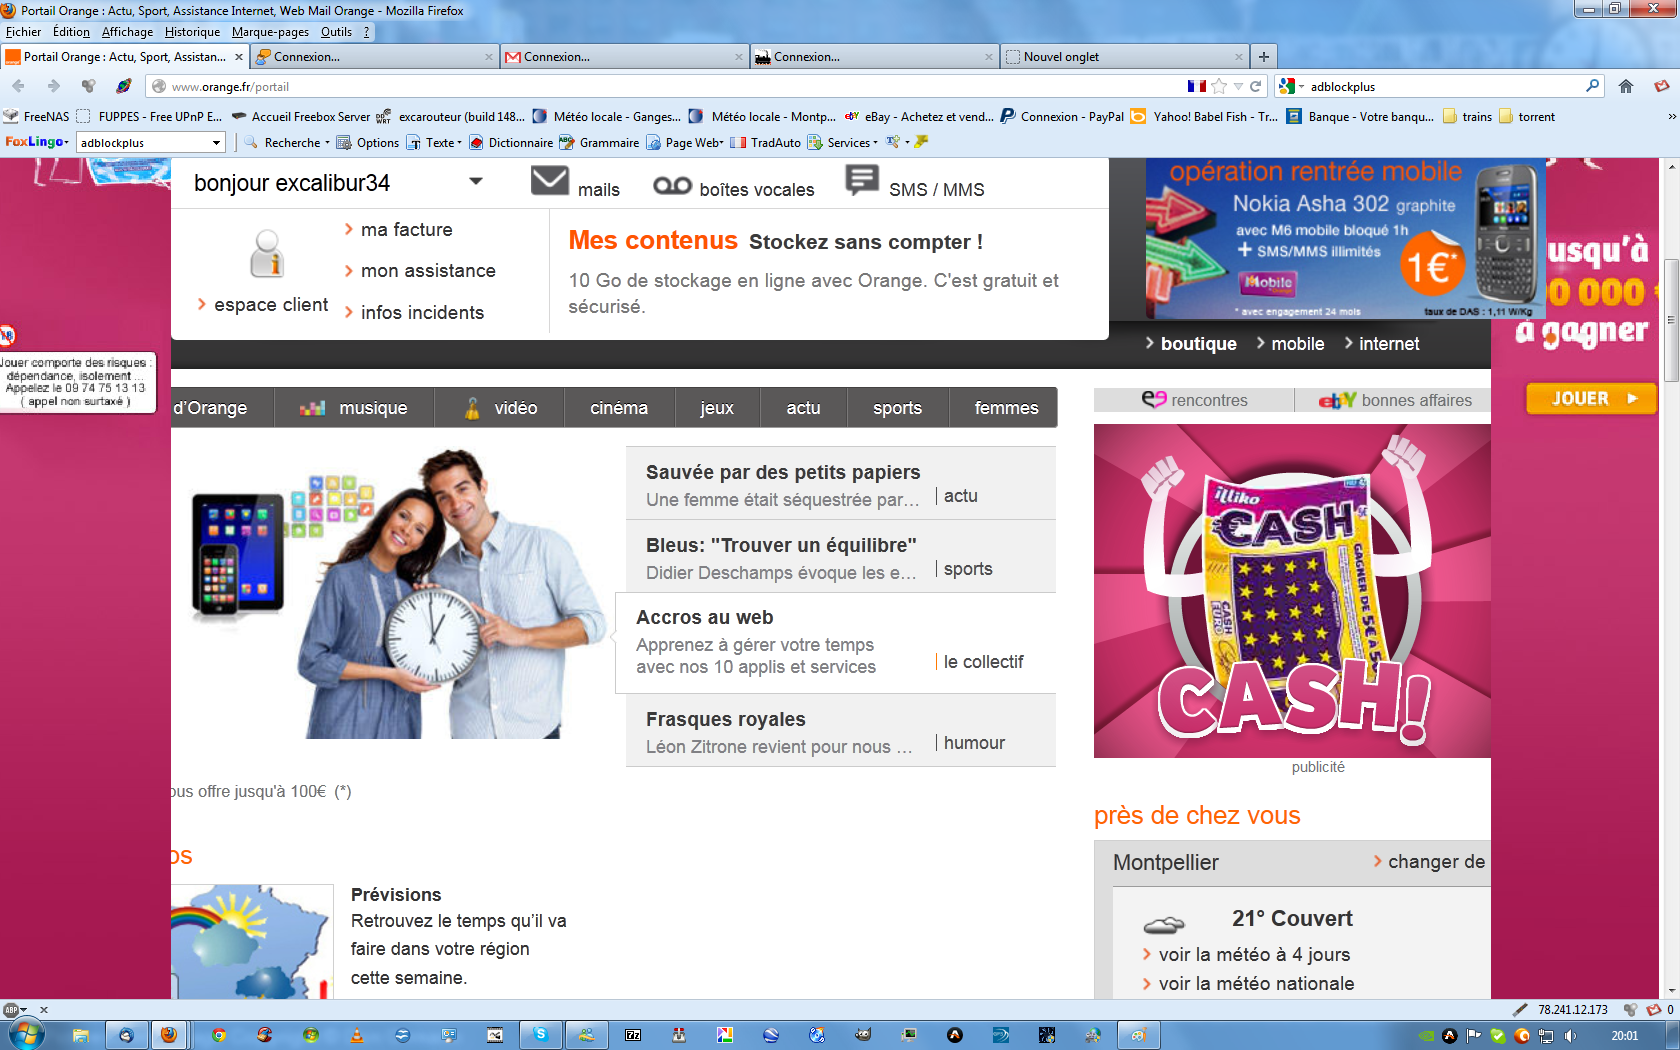Click the back navigation arrow
This screenshot has height=1050, width=1680.
pyautogui.click(x=18, y=86)
